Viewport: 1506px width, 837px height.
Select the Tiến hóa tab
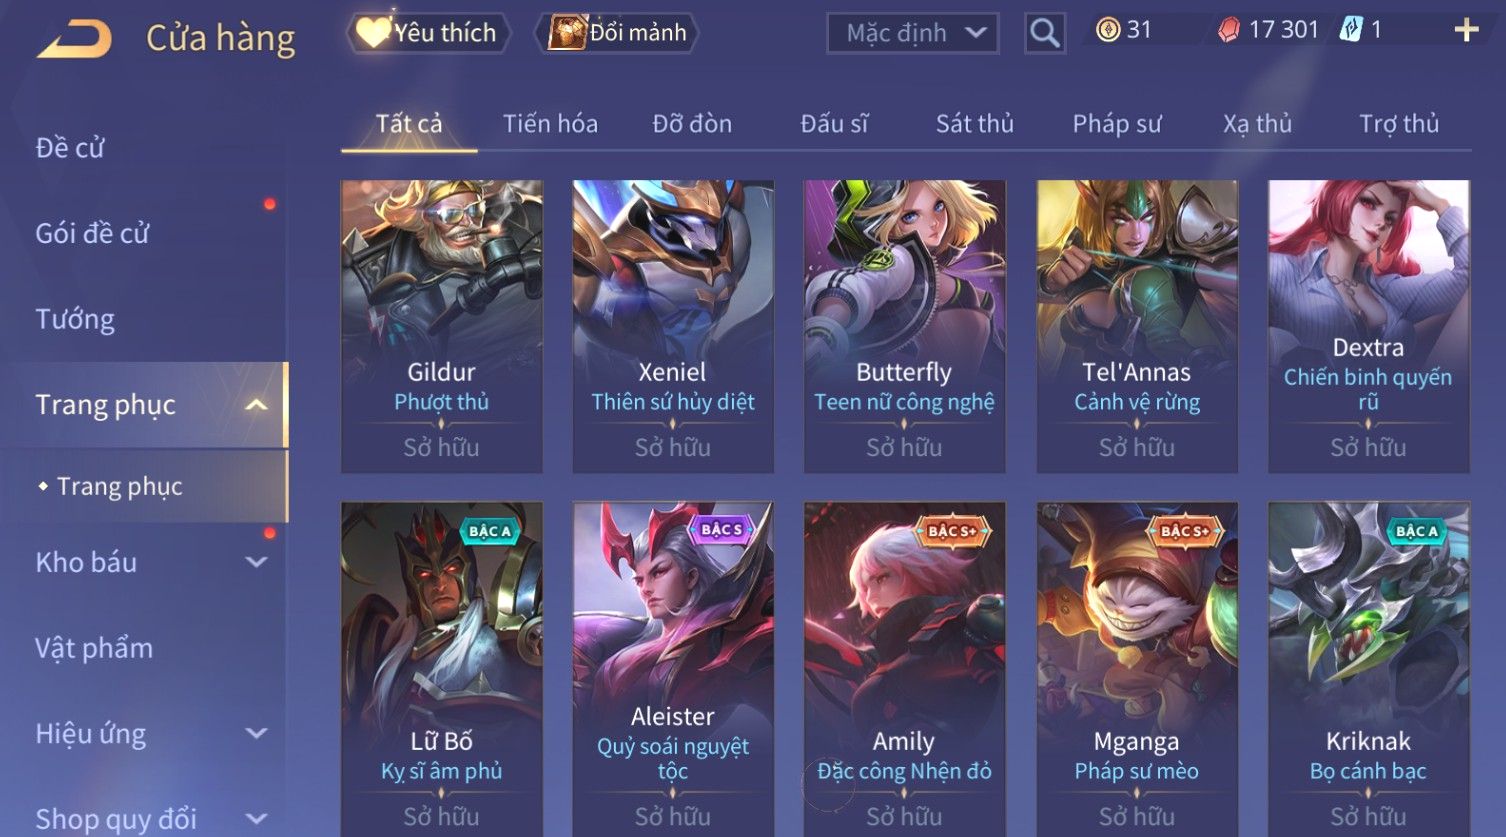click(550, 124)
